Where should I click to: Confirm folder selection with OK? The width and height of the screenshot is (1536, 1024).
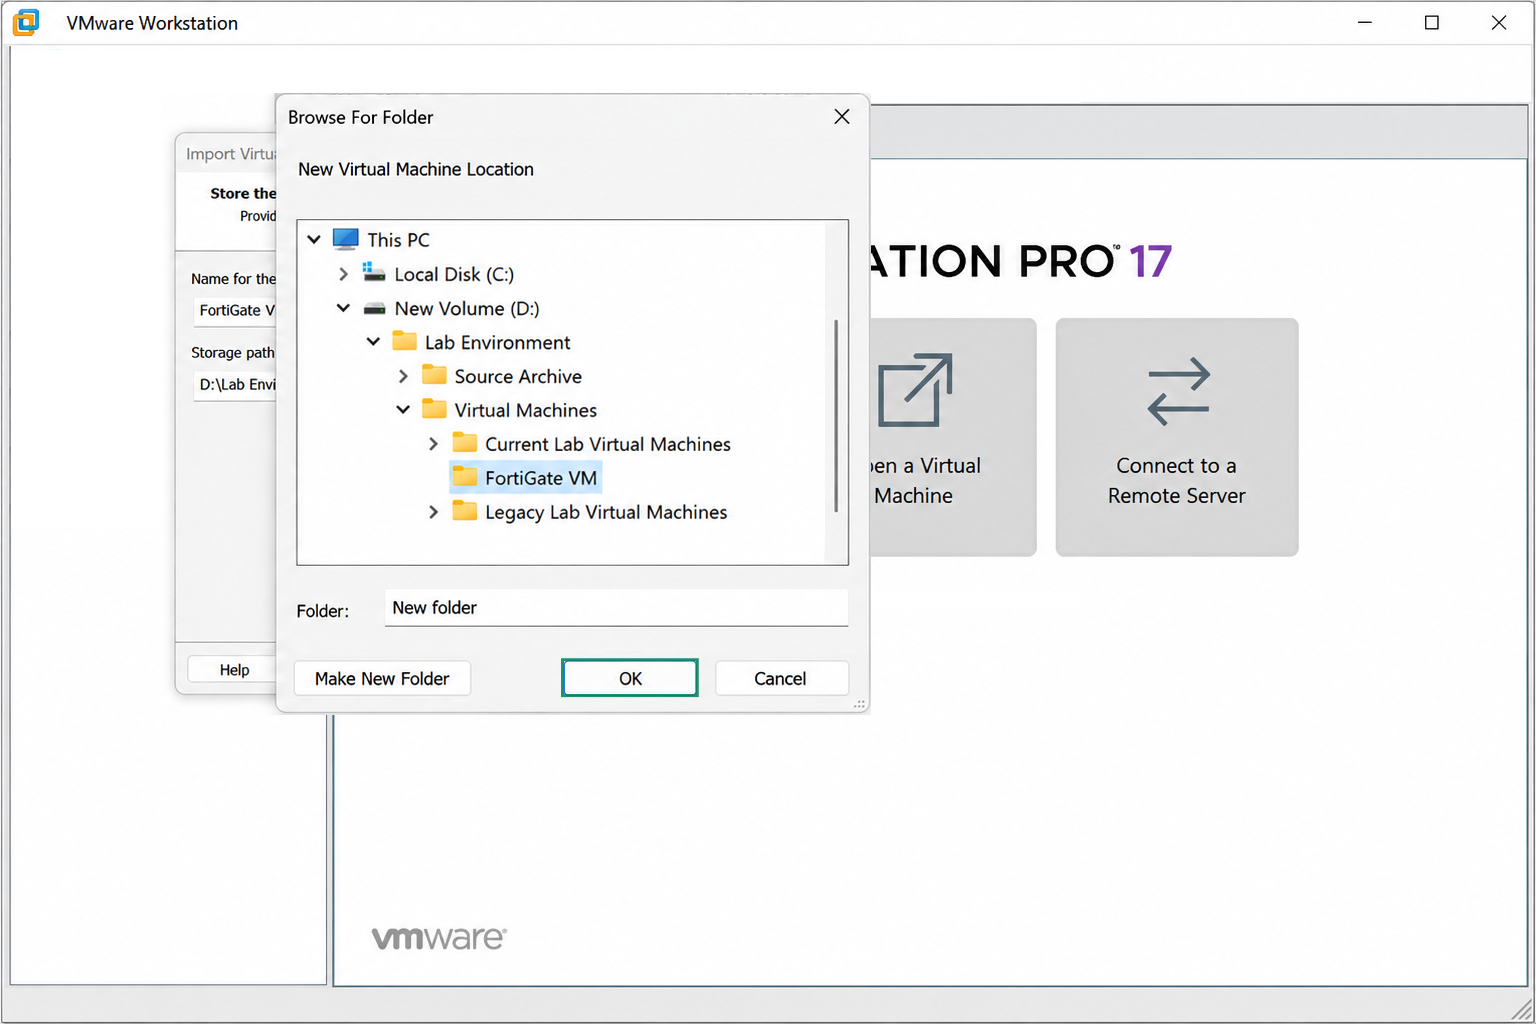(x=630, y=678)
